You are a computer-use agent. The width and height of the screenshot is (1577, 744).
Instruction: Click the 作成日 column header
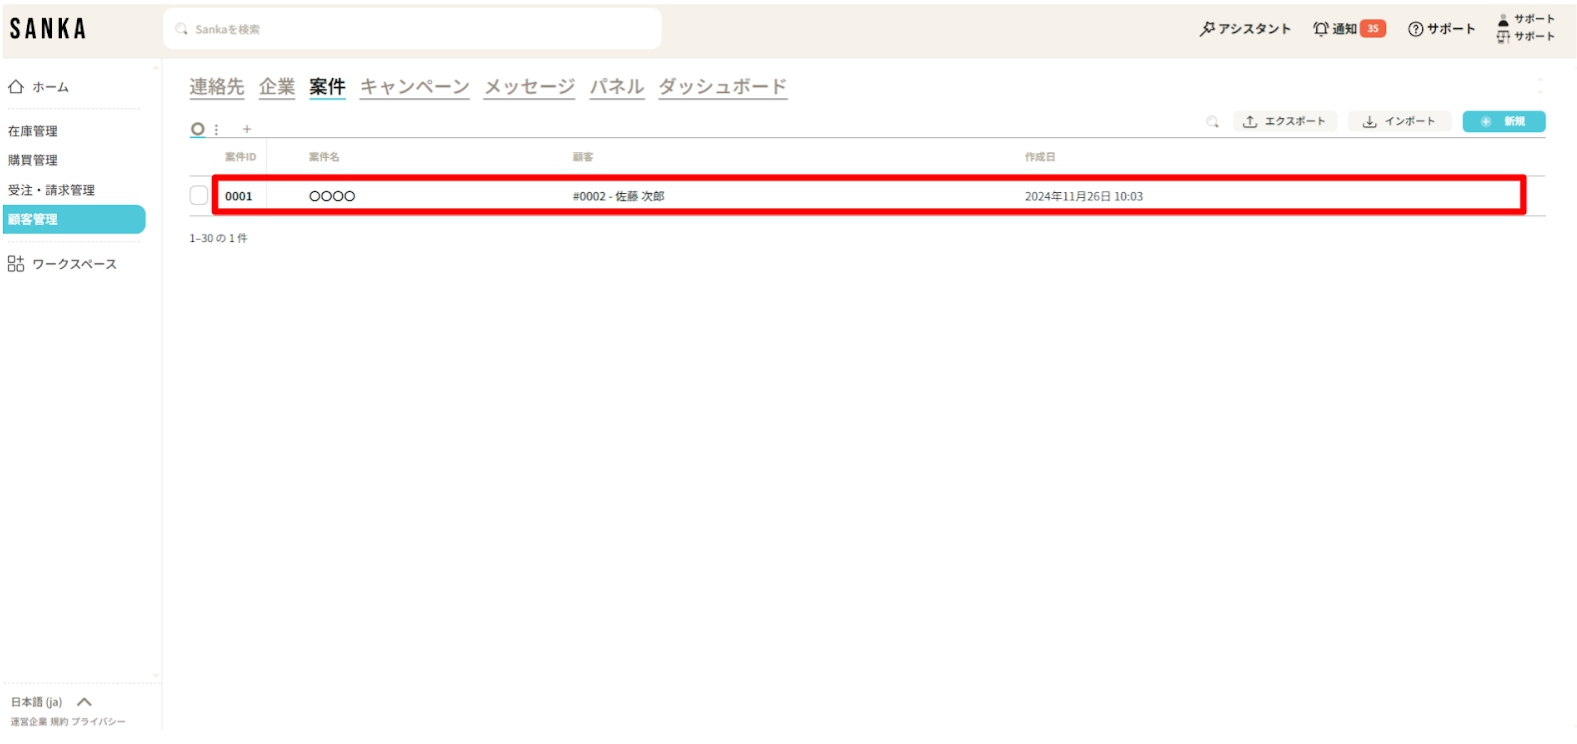[1040, 157]
